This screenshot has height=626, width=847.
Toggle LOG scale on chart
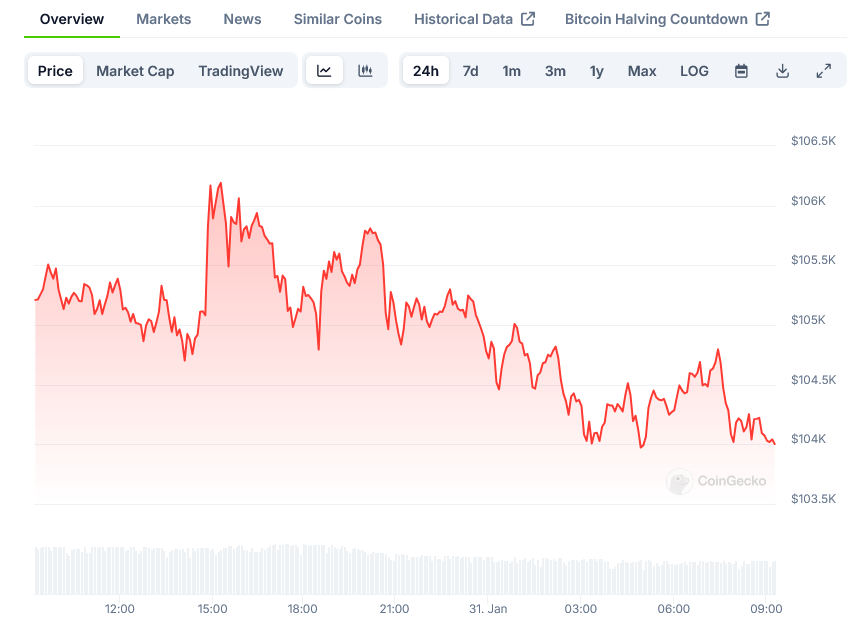click(694, 71)
